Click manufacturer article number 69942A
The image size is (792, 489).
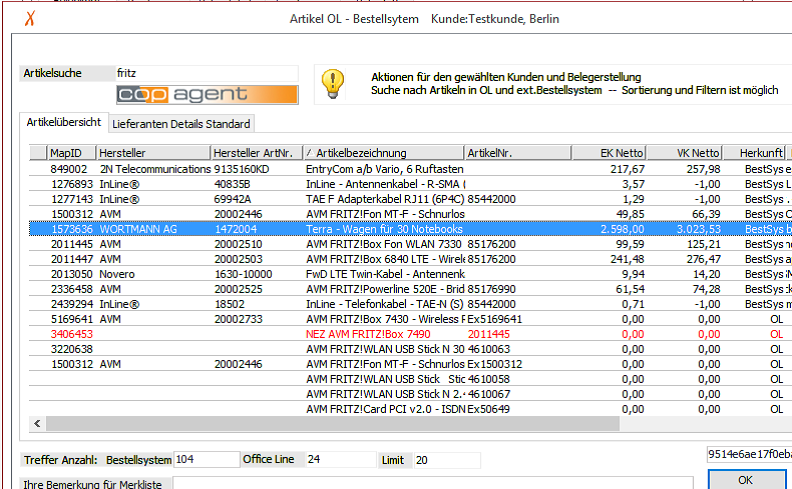[x=232, y=199]
